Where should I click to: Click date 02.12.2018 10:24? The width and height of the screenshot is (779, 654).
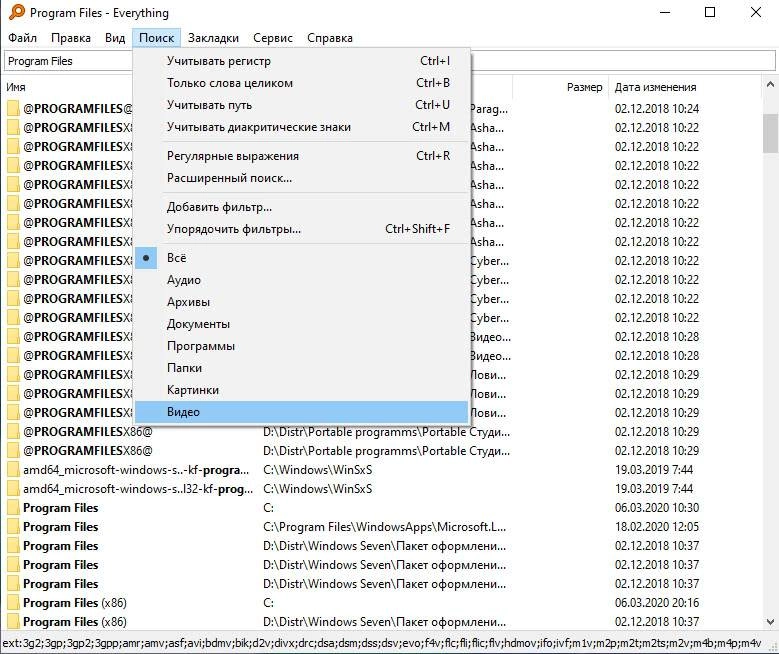tap(657, 108)
